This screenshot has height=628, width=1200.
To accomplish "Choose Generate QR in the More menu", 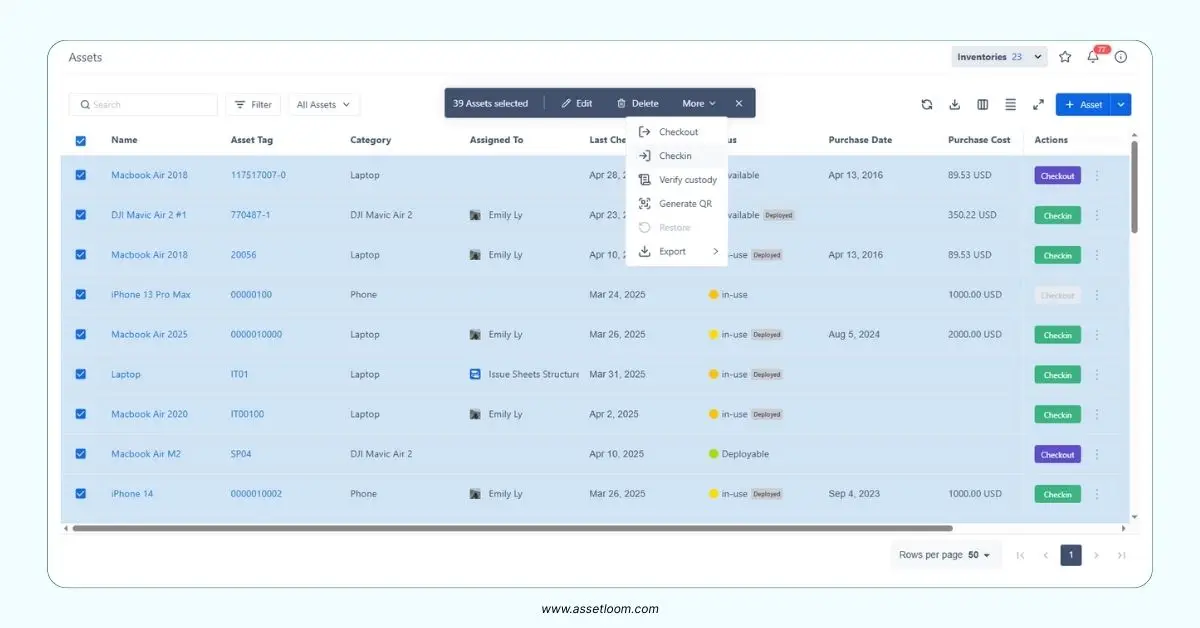I will click(685, 204).
